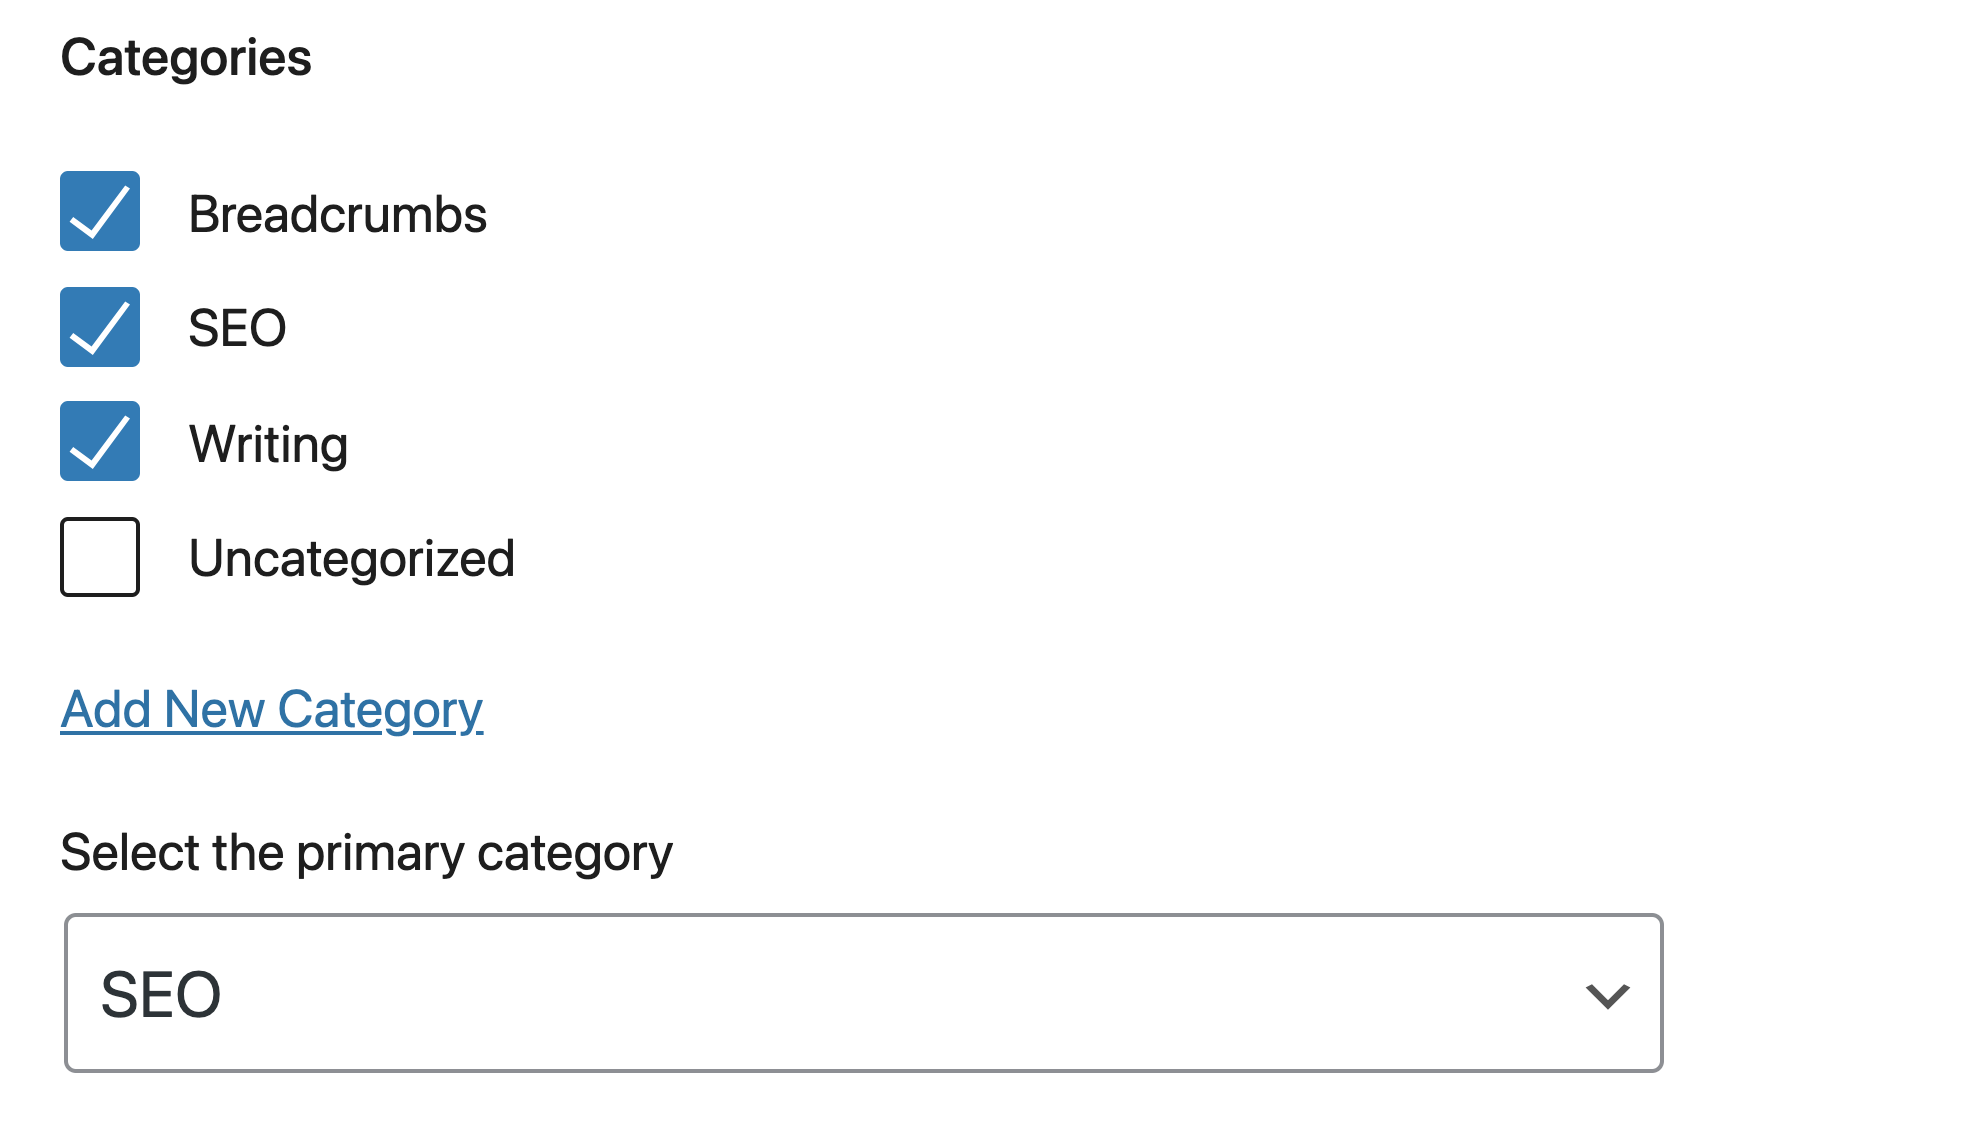Click the selected SEO value in the dropdown
Screen dimensions: 1980x1138
[x=161, y=995]
